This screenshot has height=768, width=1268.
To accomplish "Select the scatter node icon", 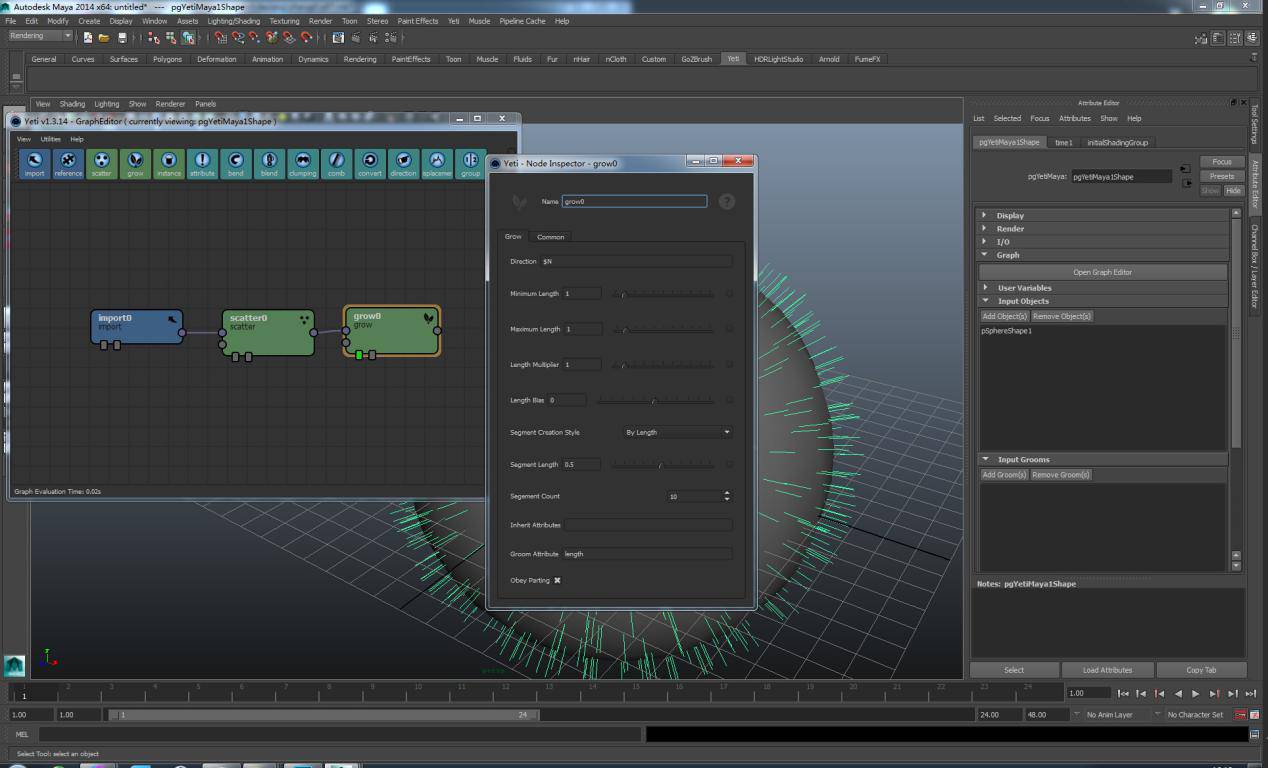I will click(x=102, y=162).
